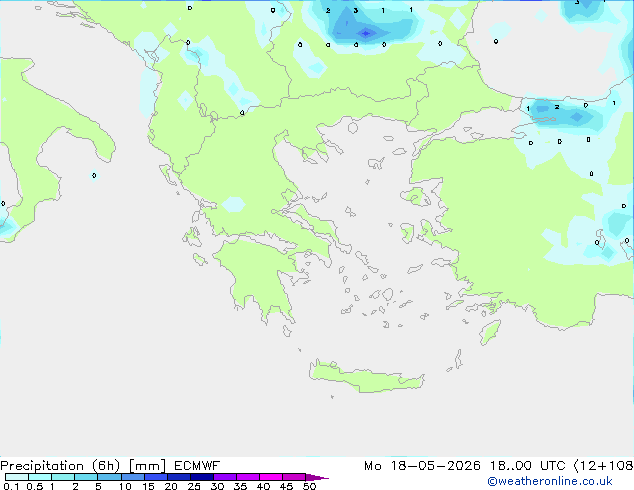This screenshot has width=634, height=490.
Task: Click the 15–20 mm legend color swatch
Action: [x=155, y=477]
